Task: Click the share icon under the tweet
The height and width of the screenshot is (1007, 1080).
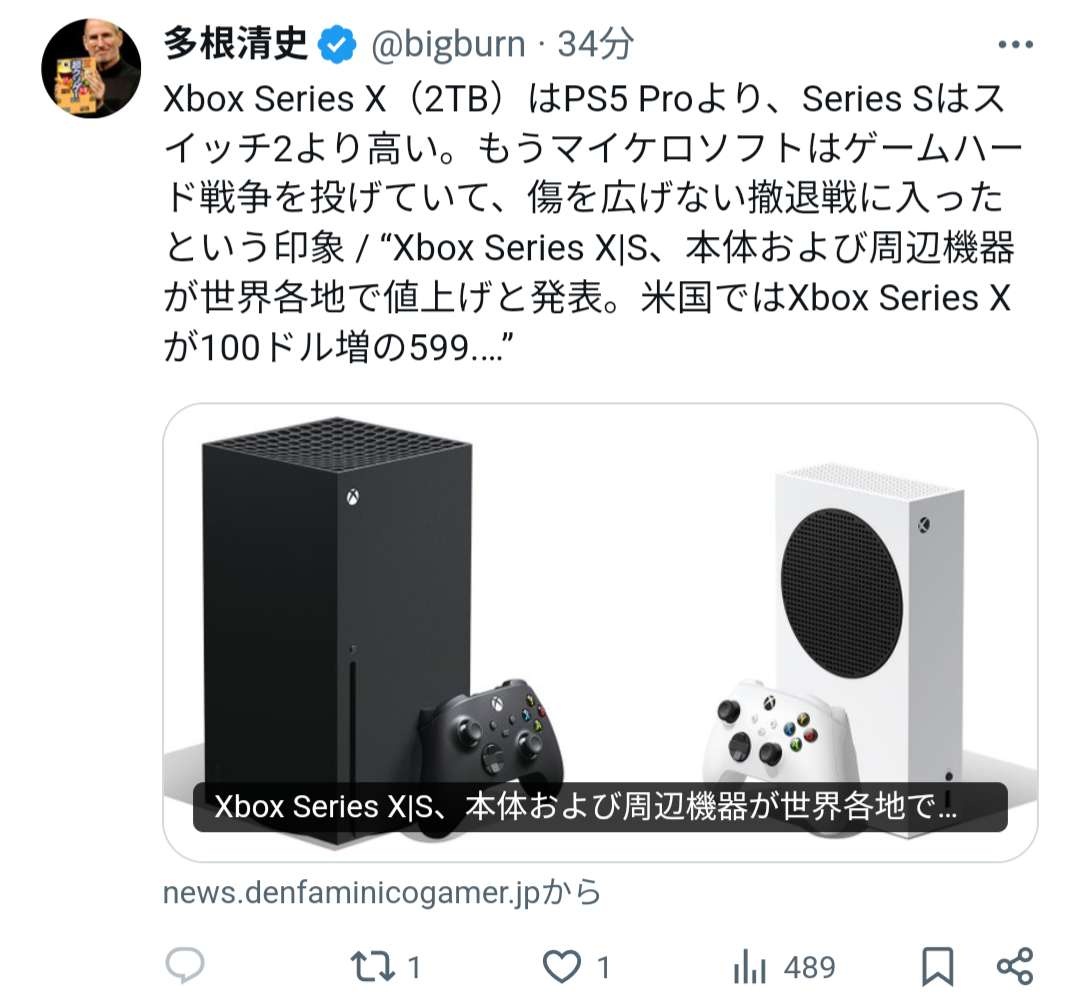Action: (1015, 966)
